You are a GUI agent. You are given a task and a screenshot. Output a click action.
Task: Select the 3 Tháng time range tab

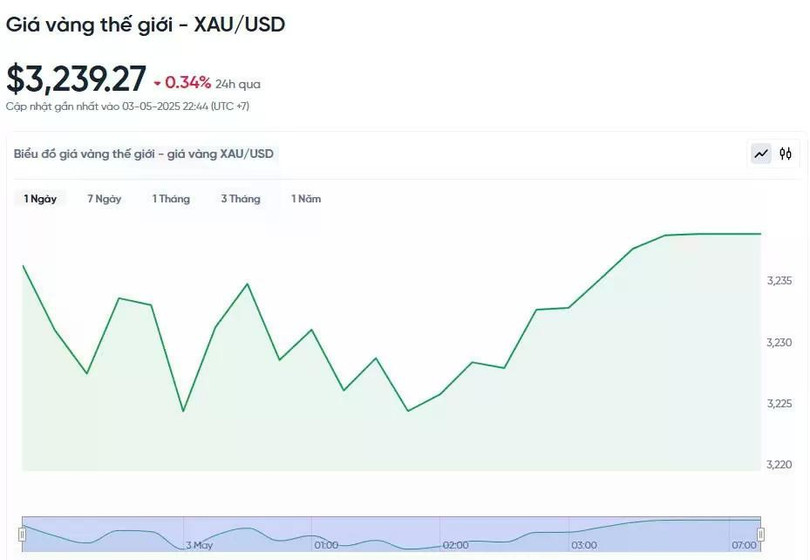tap(241, 199)
